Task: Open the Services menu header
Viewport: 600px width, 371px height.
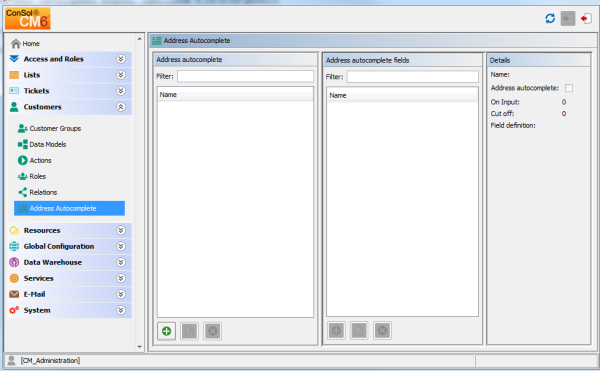Action: point(69,278)
